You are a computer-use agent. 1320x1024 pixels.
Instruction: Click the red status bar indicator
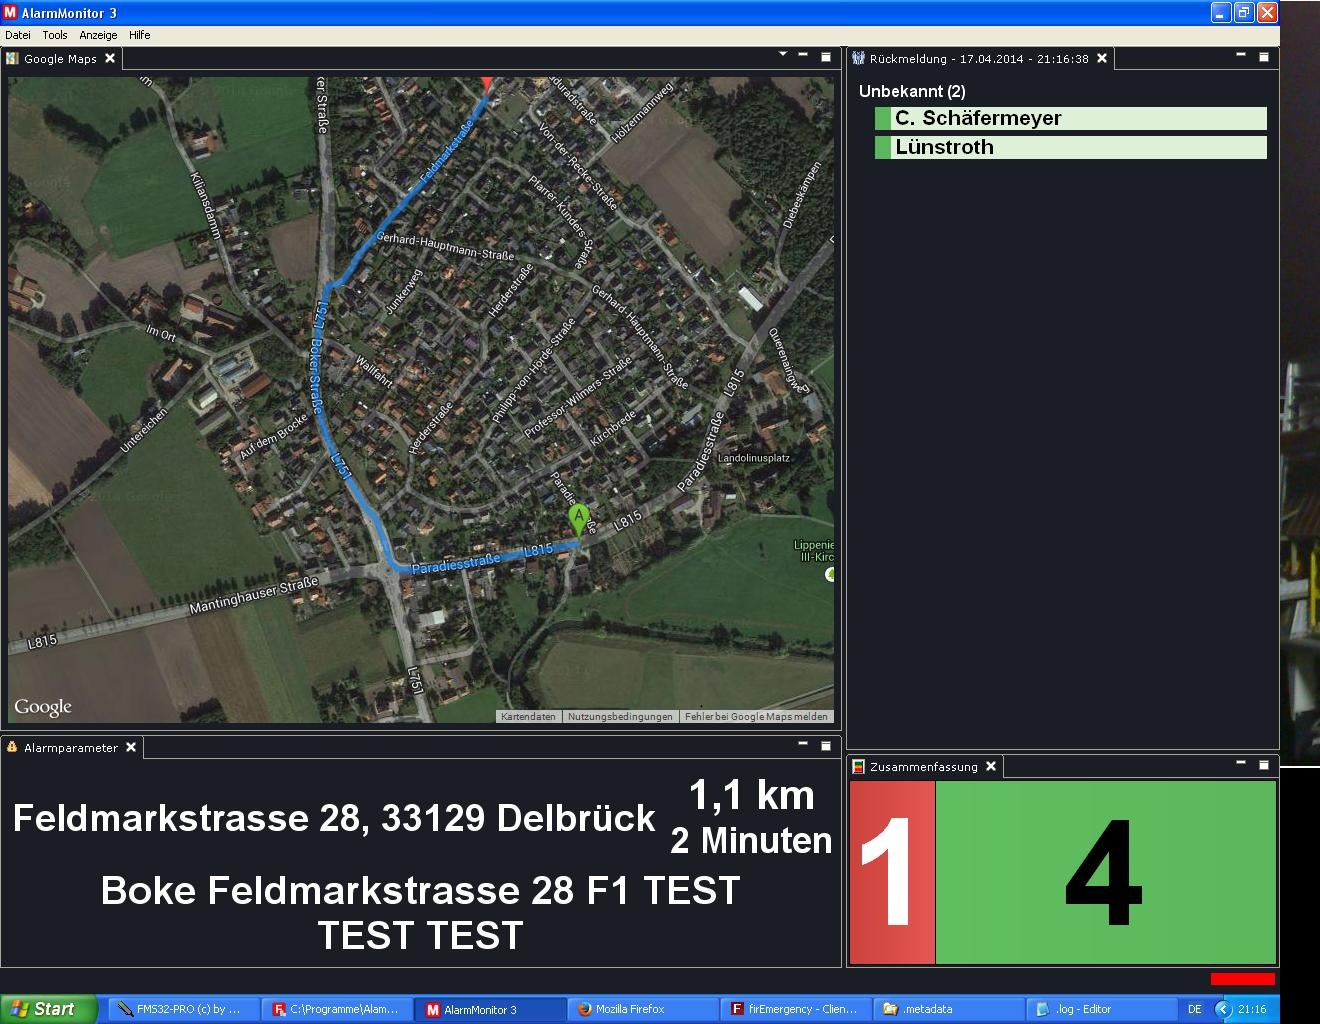click(x=1242, y=979)
